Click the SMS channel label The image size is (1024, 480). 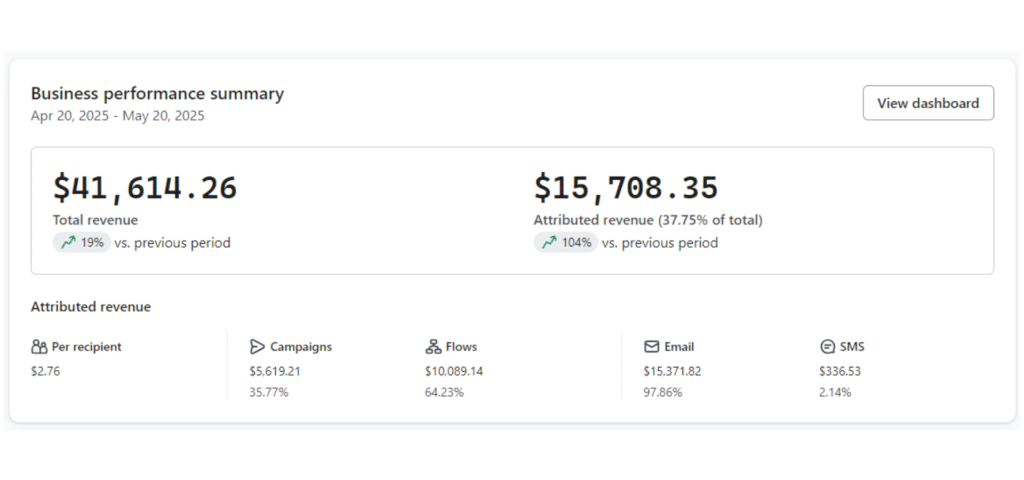pos(852,347)
